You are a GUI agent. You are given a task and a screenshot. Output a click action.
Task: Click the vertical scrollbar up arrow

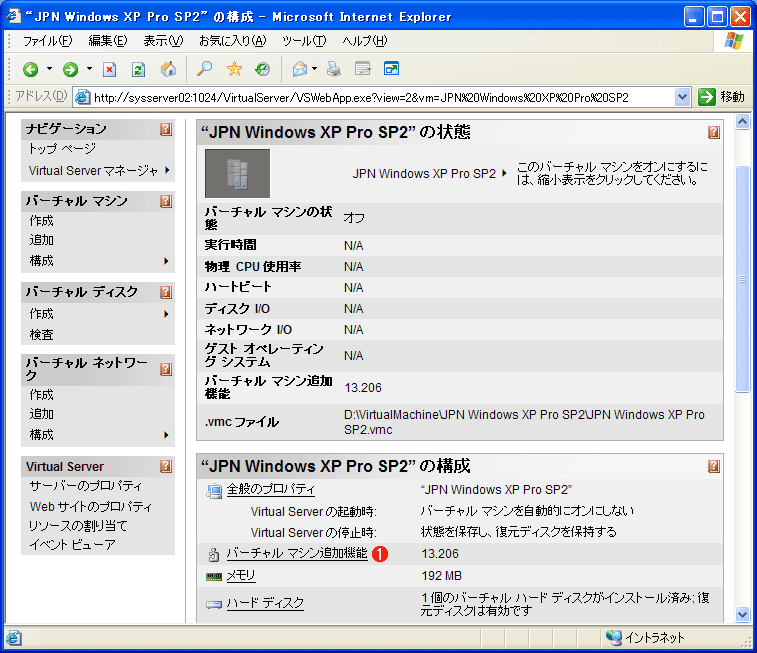[742, 122]
